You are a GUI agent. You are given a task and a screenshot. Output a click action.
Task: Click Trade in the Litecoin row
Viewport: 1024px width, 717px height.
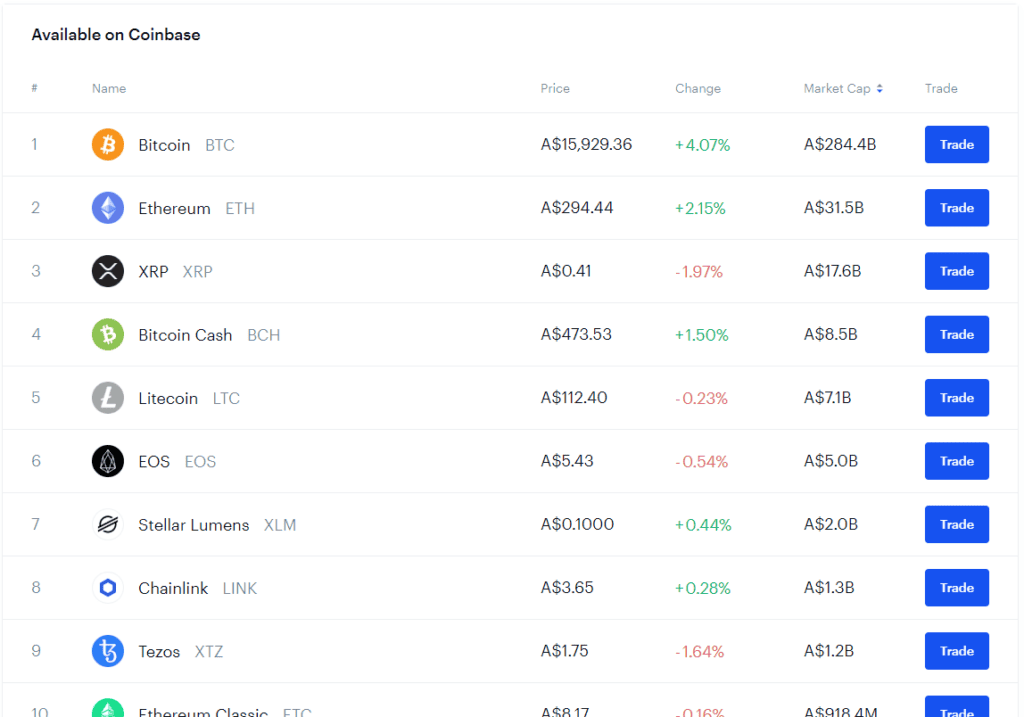point(957,398)
